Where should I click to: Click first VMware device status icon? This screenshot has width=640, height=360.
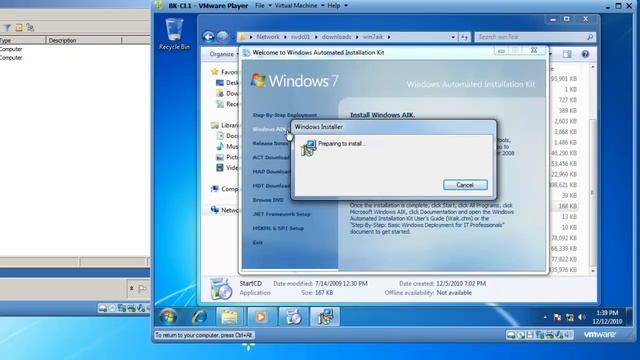tap(511, 335)
